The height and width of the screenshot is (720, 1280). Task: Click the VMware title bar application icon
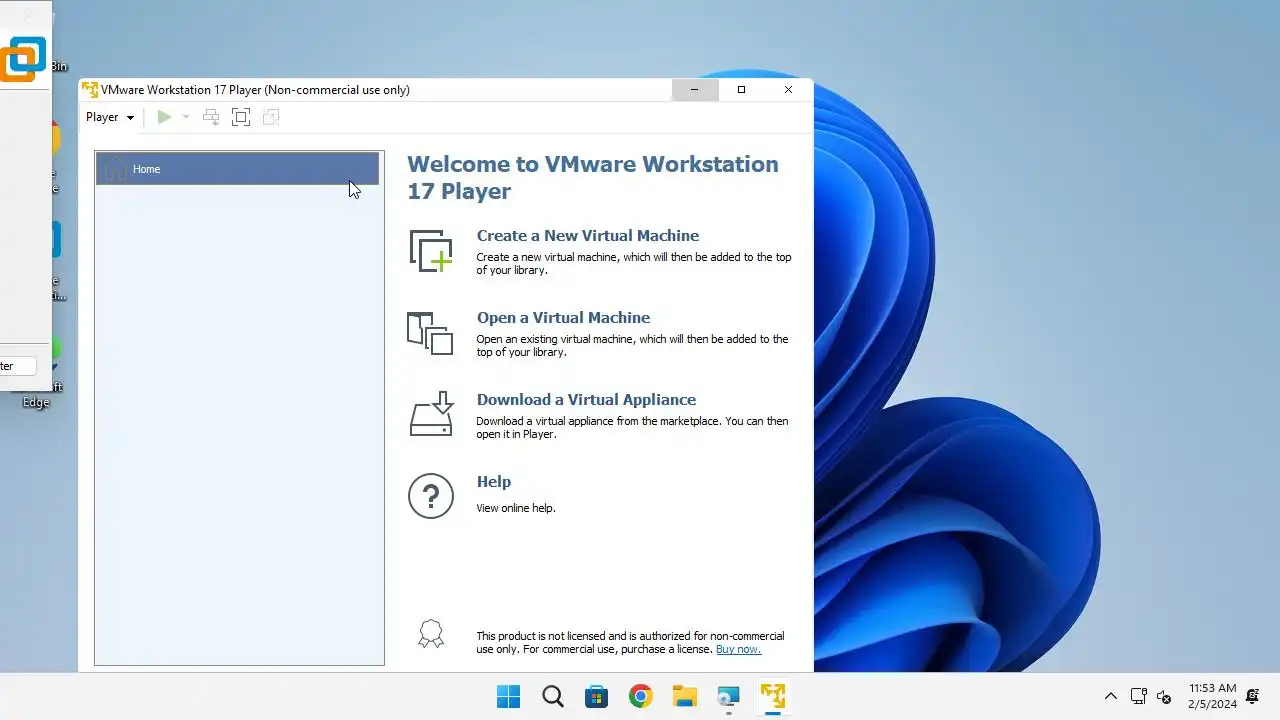click(90, 90)
